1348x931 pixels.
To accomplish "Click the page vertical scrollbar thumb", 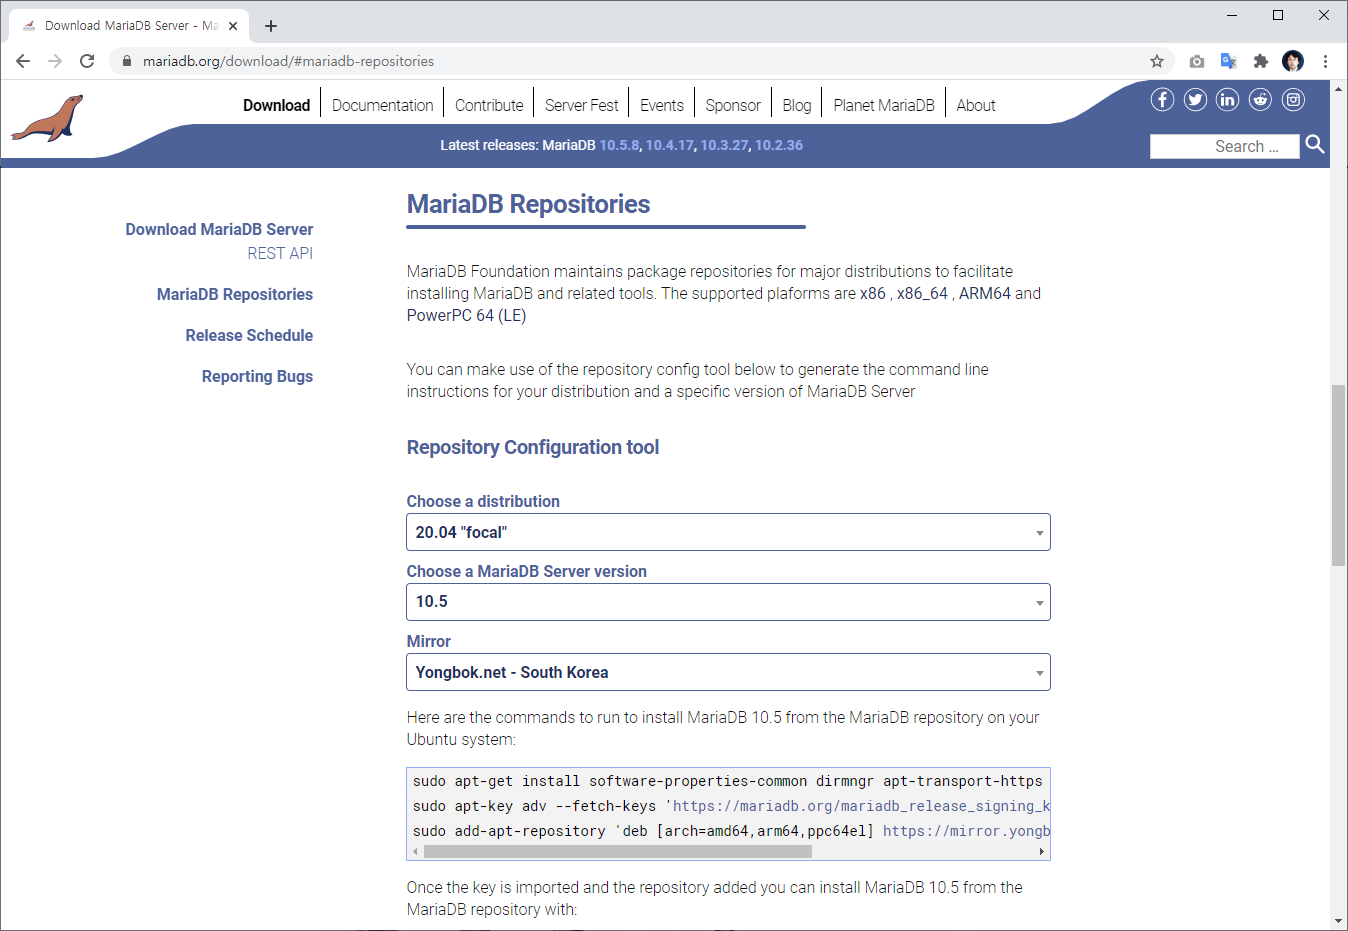I will click(1338, 475).
